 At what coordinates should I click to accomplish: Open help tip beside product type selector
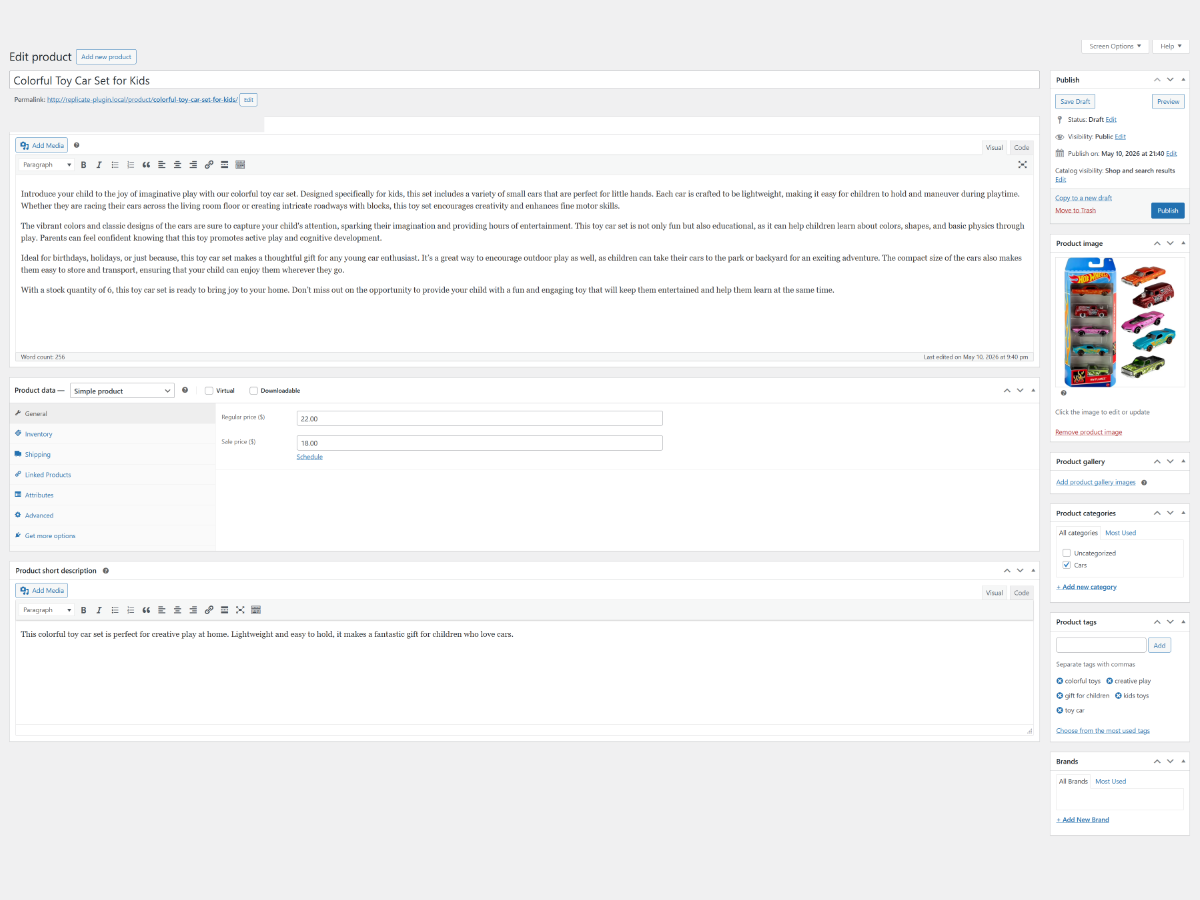185,390
